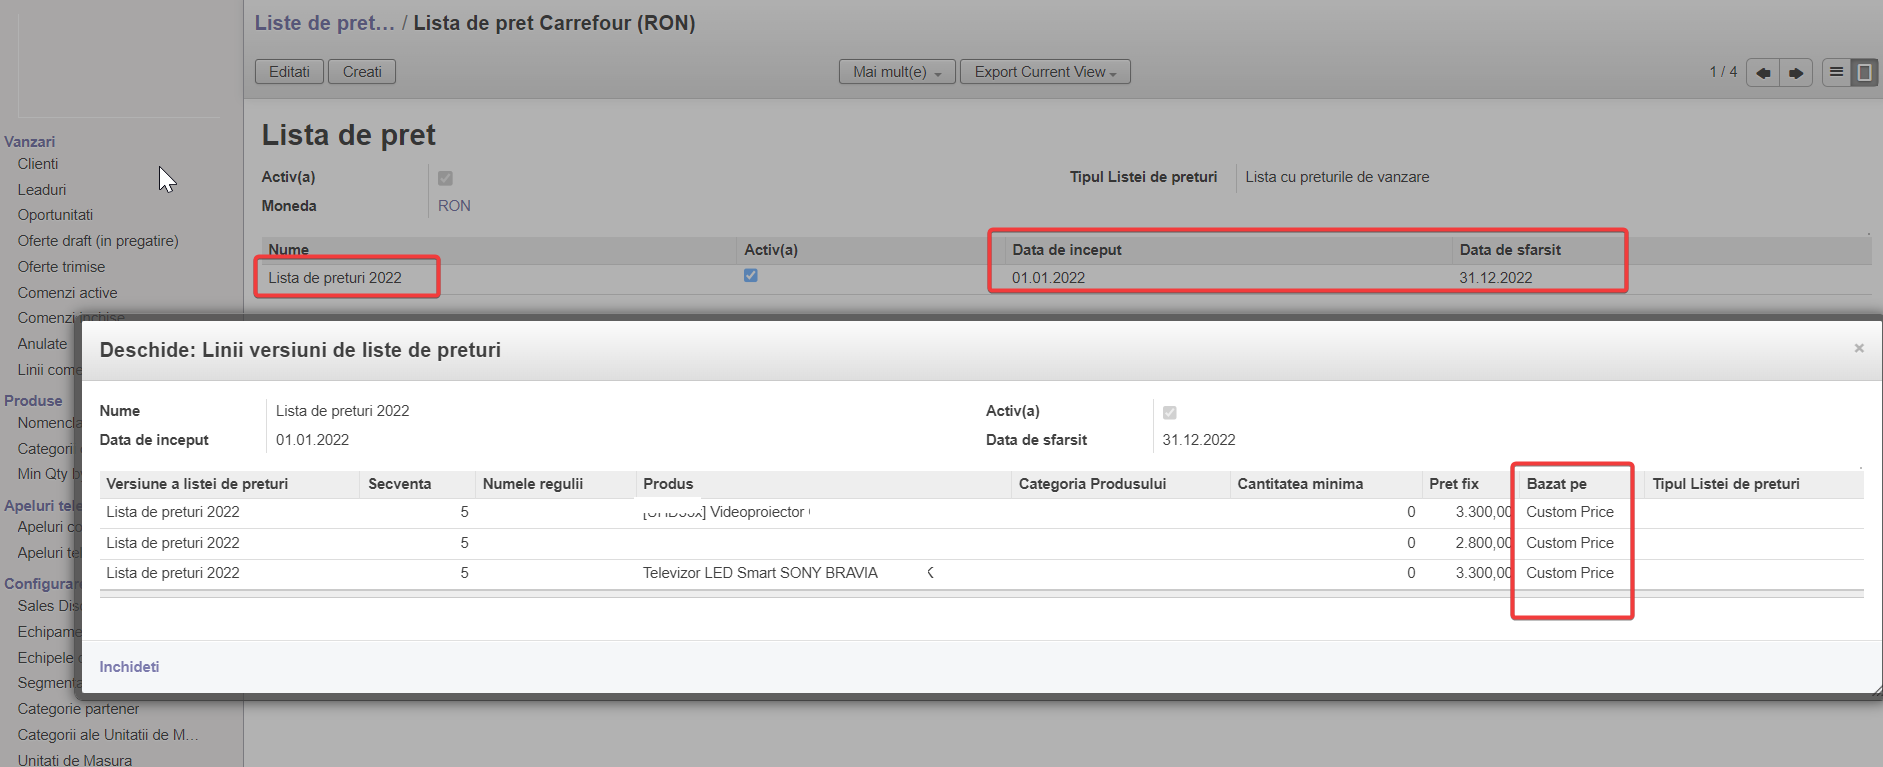Click Inchideti to close dialog
Screen dimensions: 1883x767
(129, 667)
